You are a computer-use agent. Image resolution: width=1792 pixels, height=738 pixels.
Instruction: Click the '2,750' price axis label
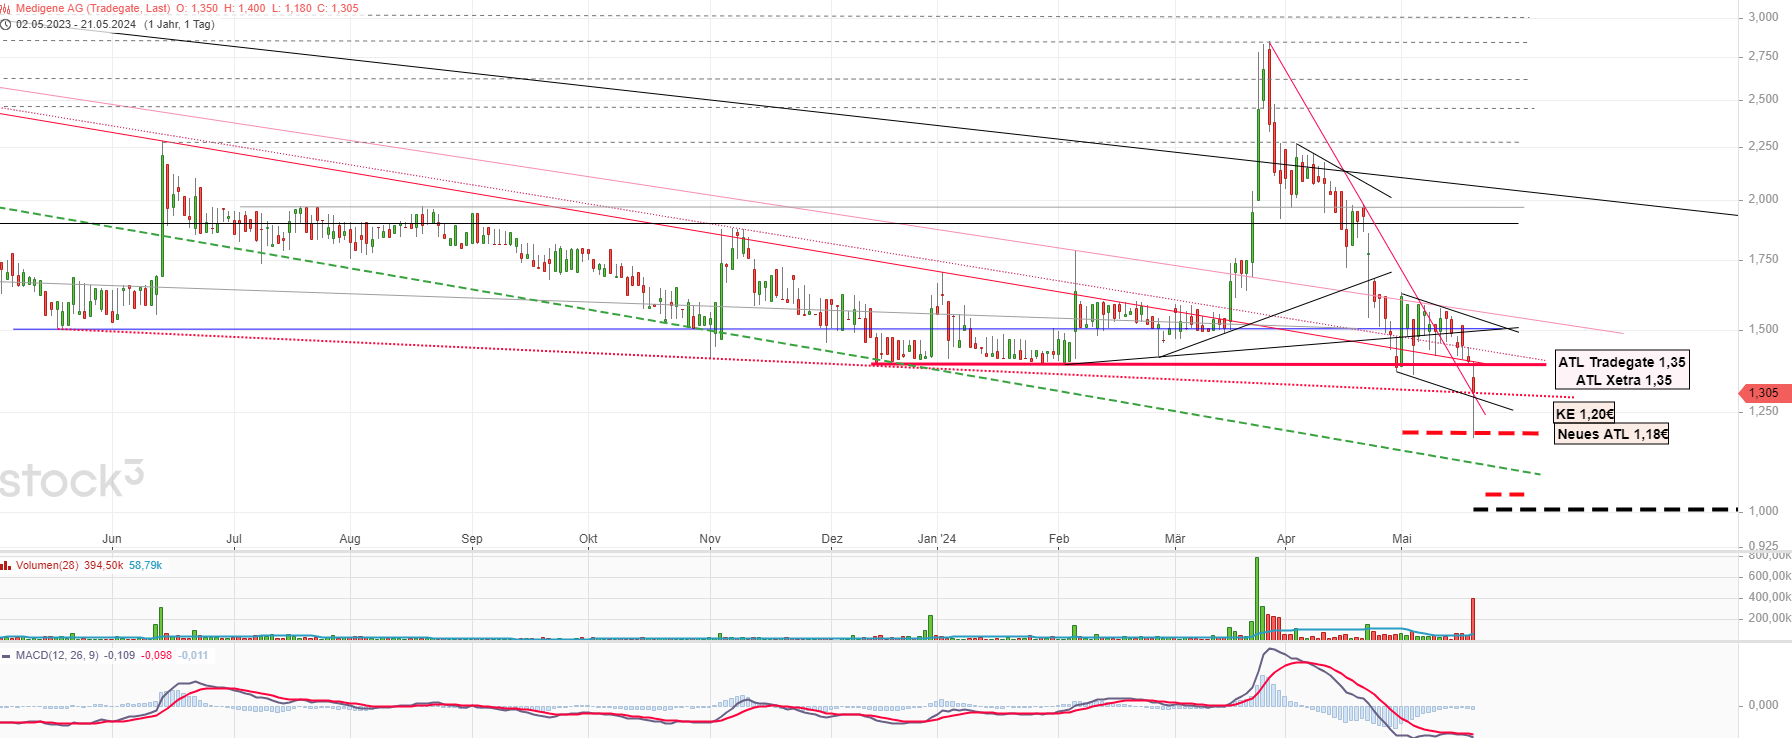coord(1763,56)
